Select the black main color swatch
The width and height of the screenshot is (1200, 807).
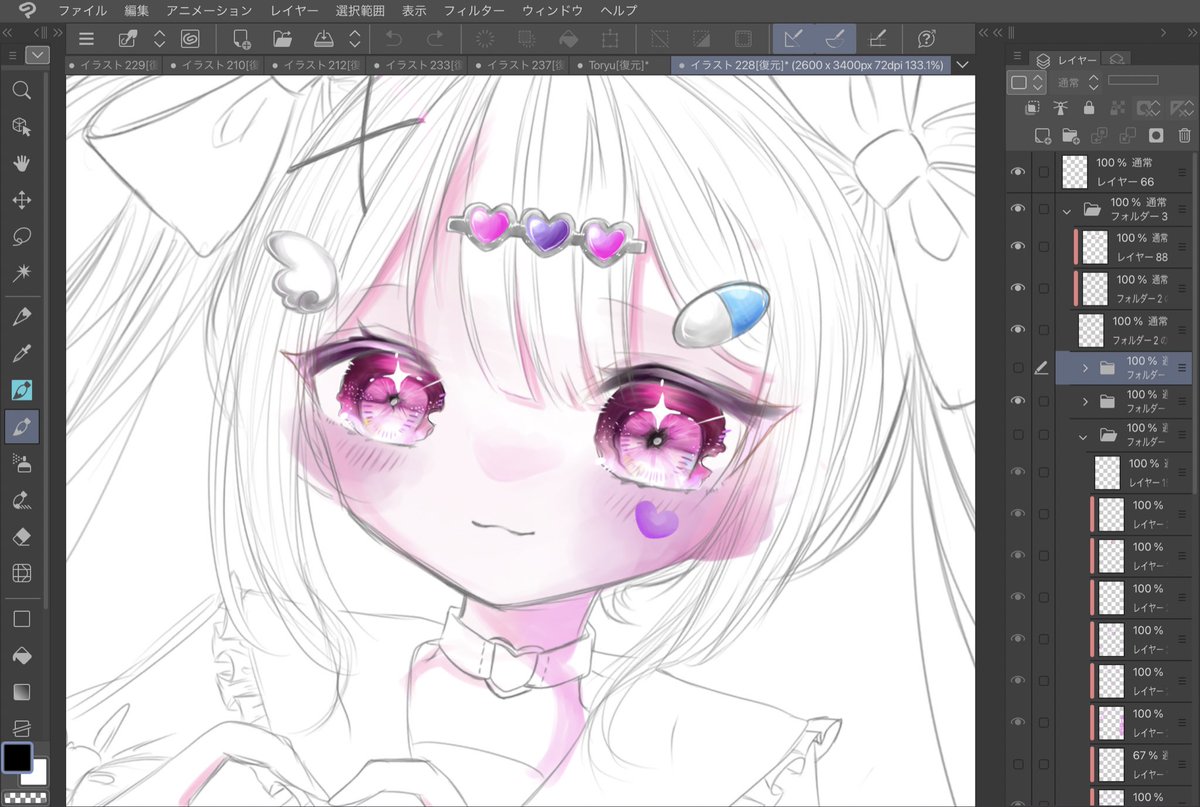point(16,758)
